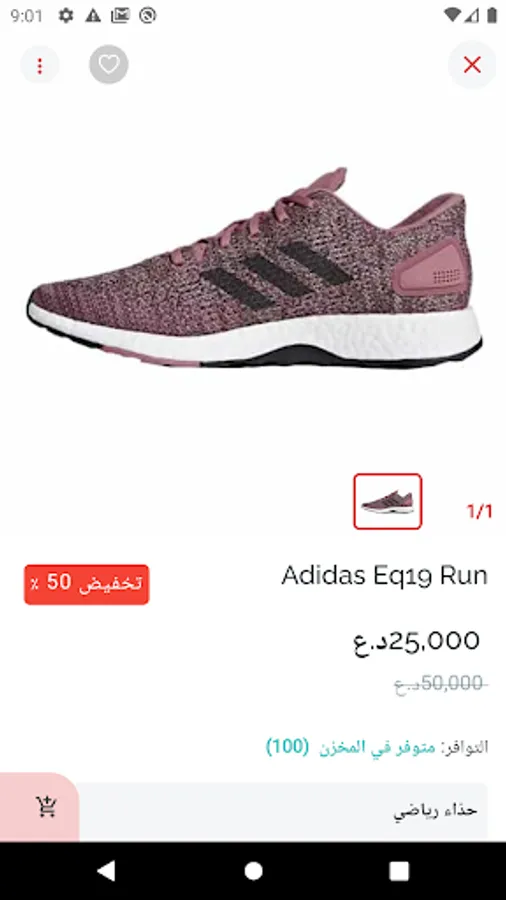The height and width of the screenshot is (900, 506).
Task: Tap the Android home circle button
Action: click(253, 871)
